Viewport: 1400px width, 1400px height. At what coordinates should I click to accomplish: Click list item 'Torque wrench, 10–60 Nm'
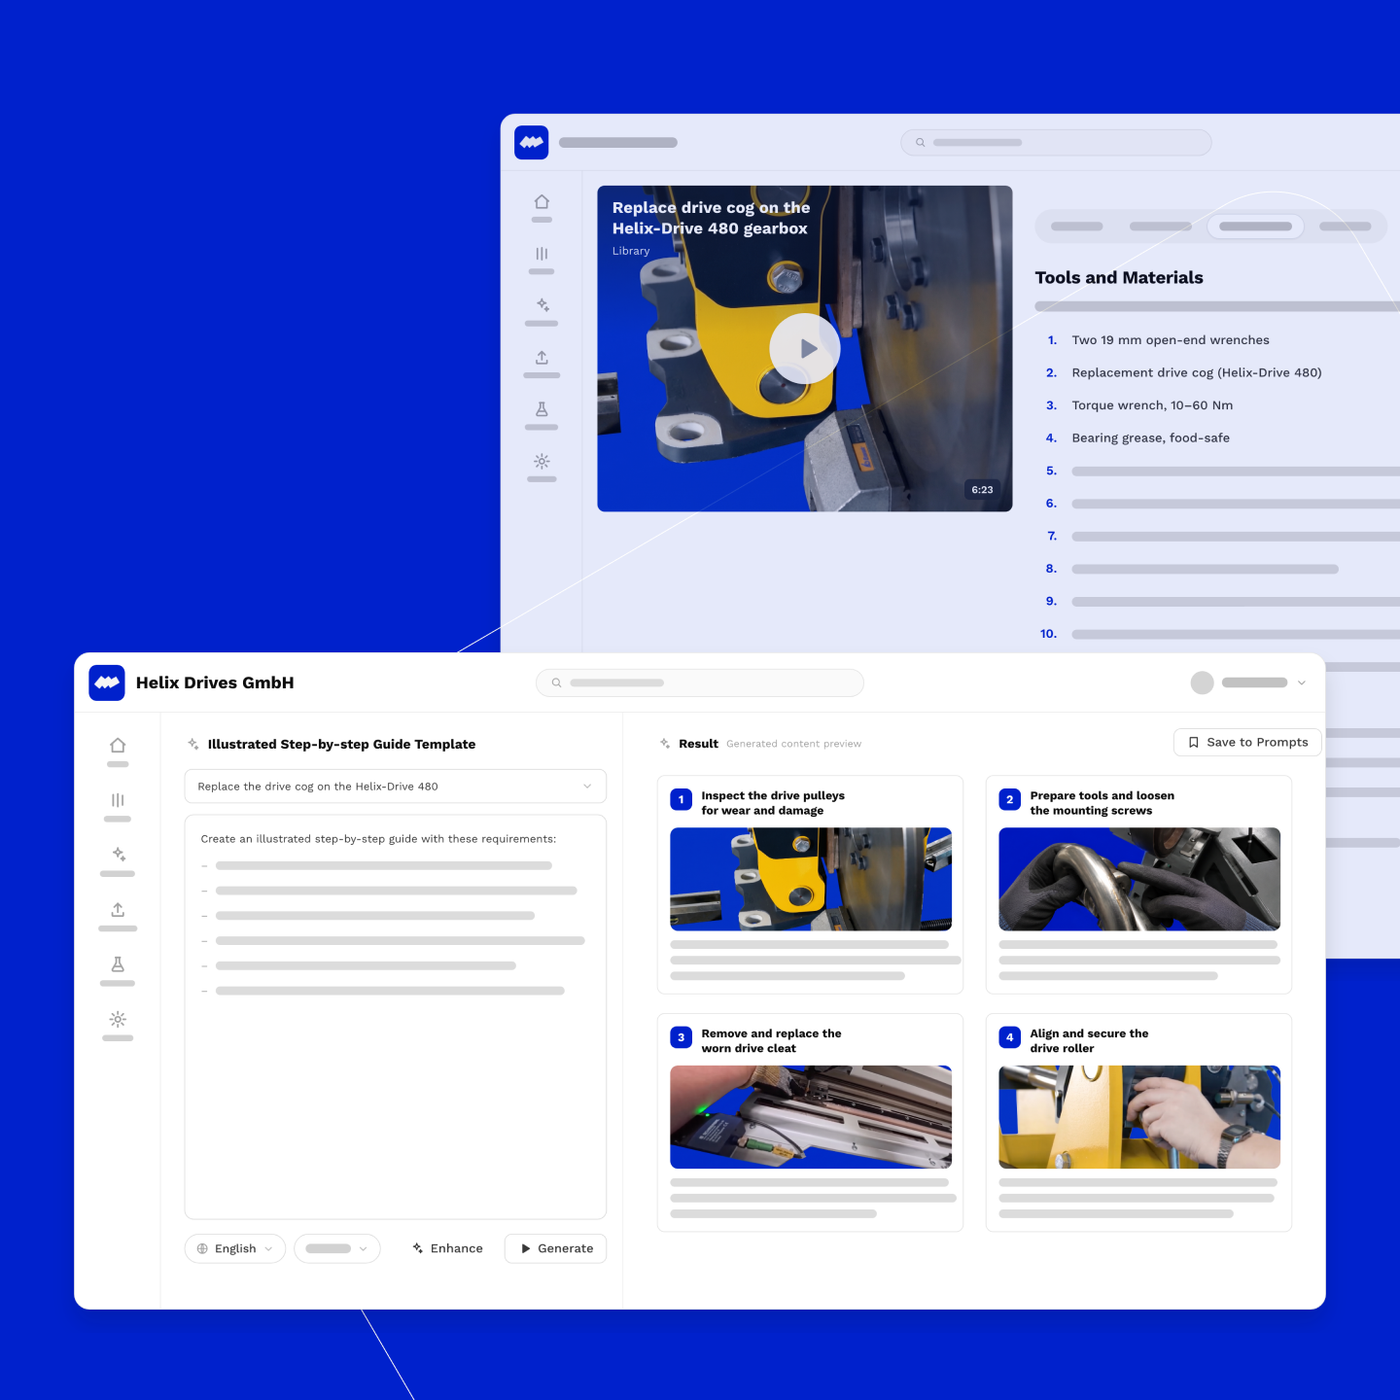[x=1152, y=405]
